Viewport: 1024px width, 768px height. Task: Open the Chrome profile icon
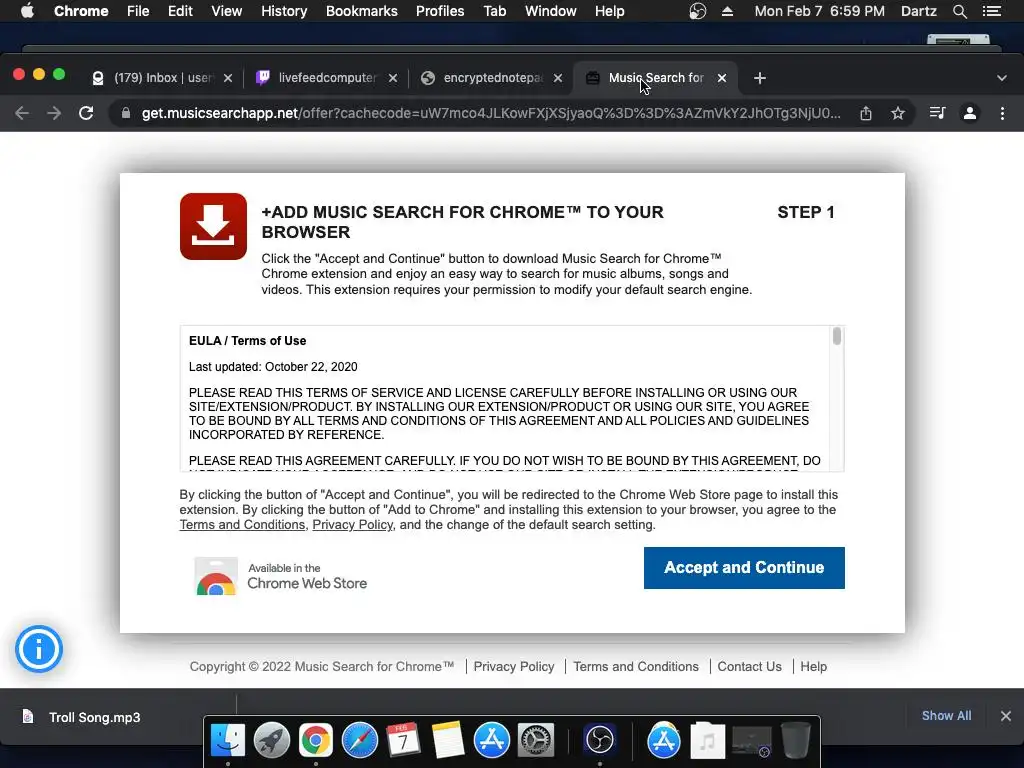(x=970, y=113)
